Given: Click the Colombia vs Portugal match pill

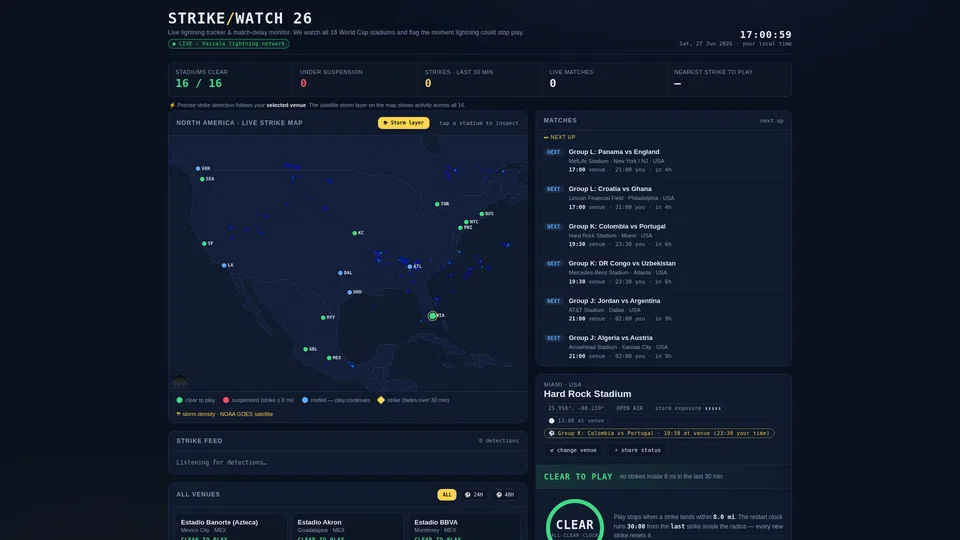Looking at the screenshot, I should [x=659, y=433].
